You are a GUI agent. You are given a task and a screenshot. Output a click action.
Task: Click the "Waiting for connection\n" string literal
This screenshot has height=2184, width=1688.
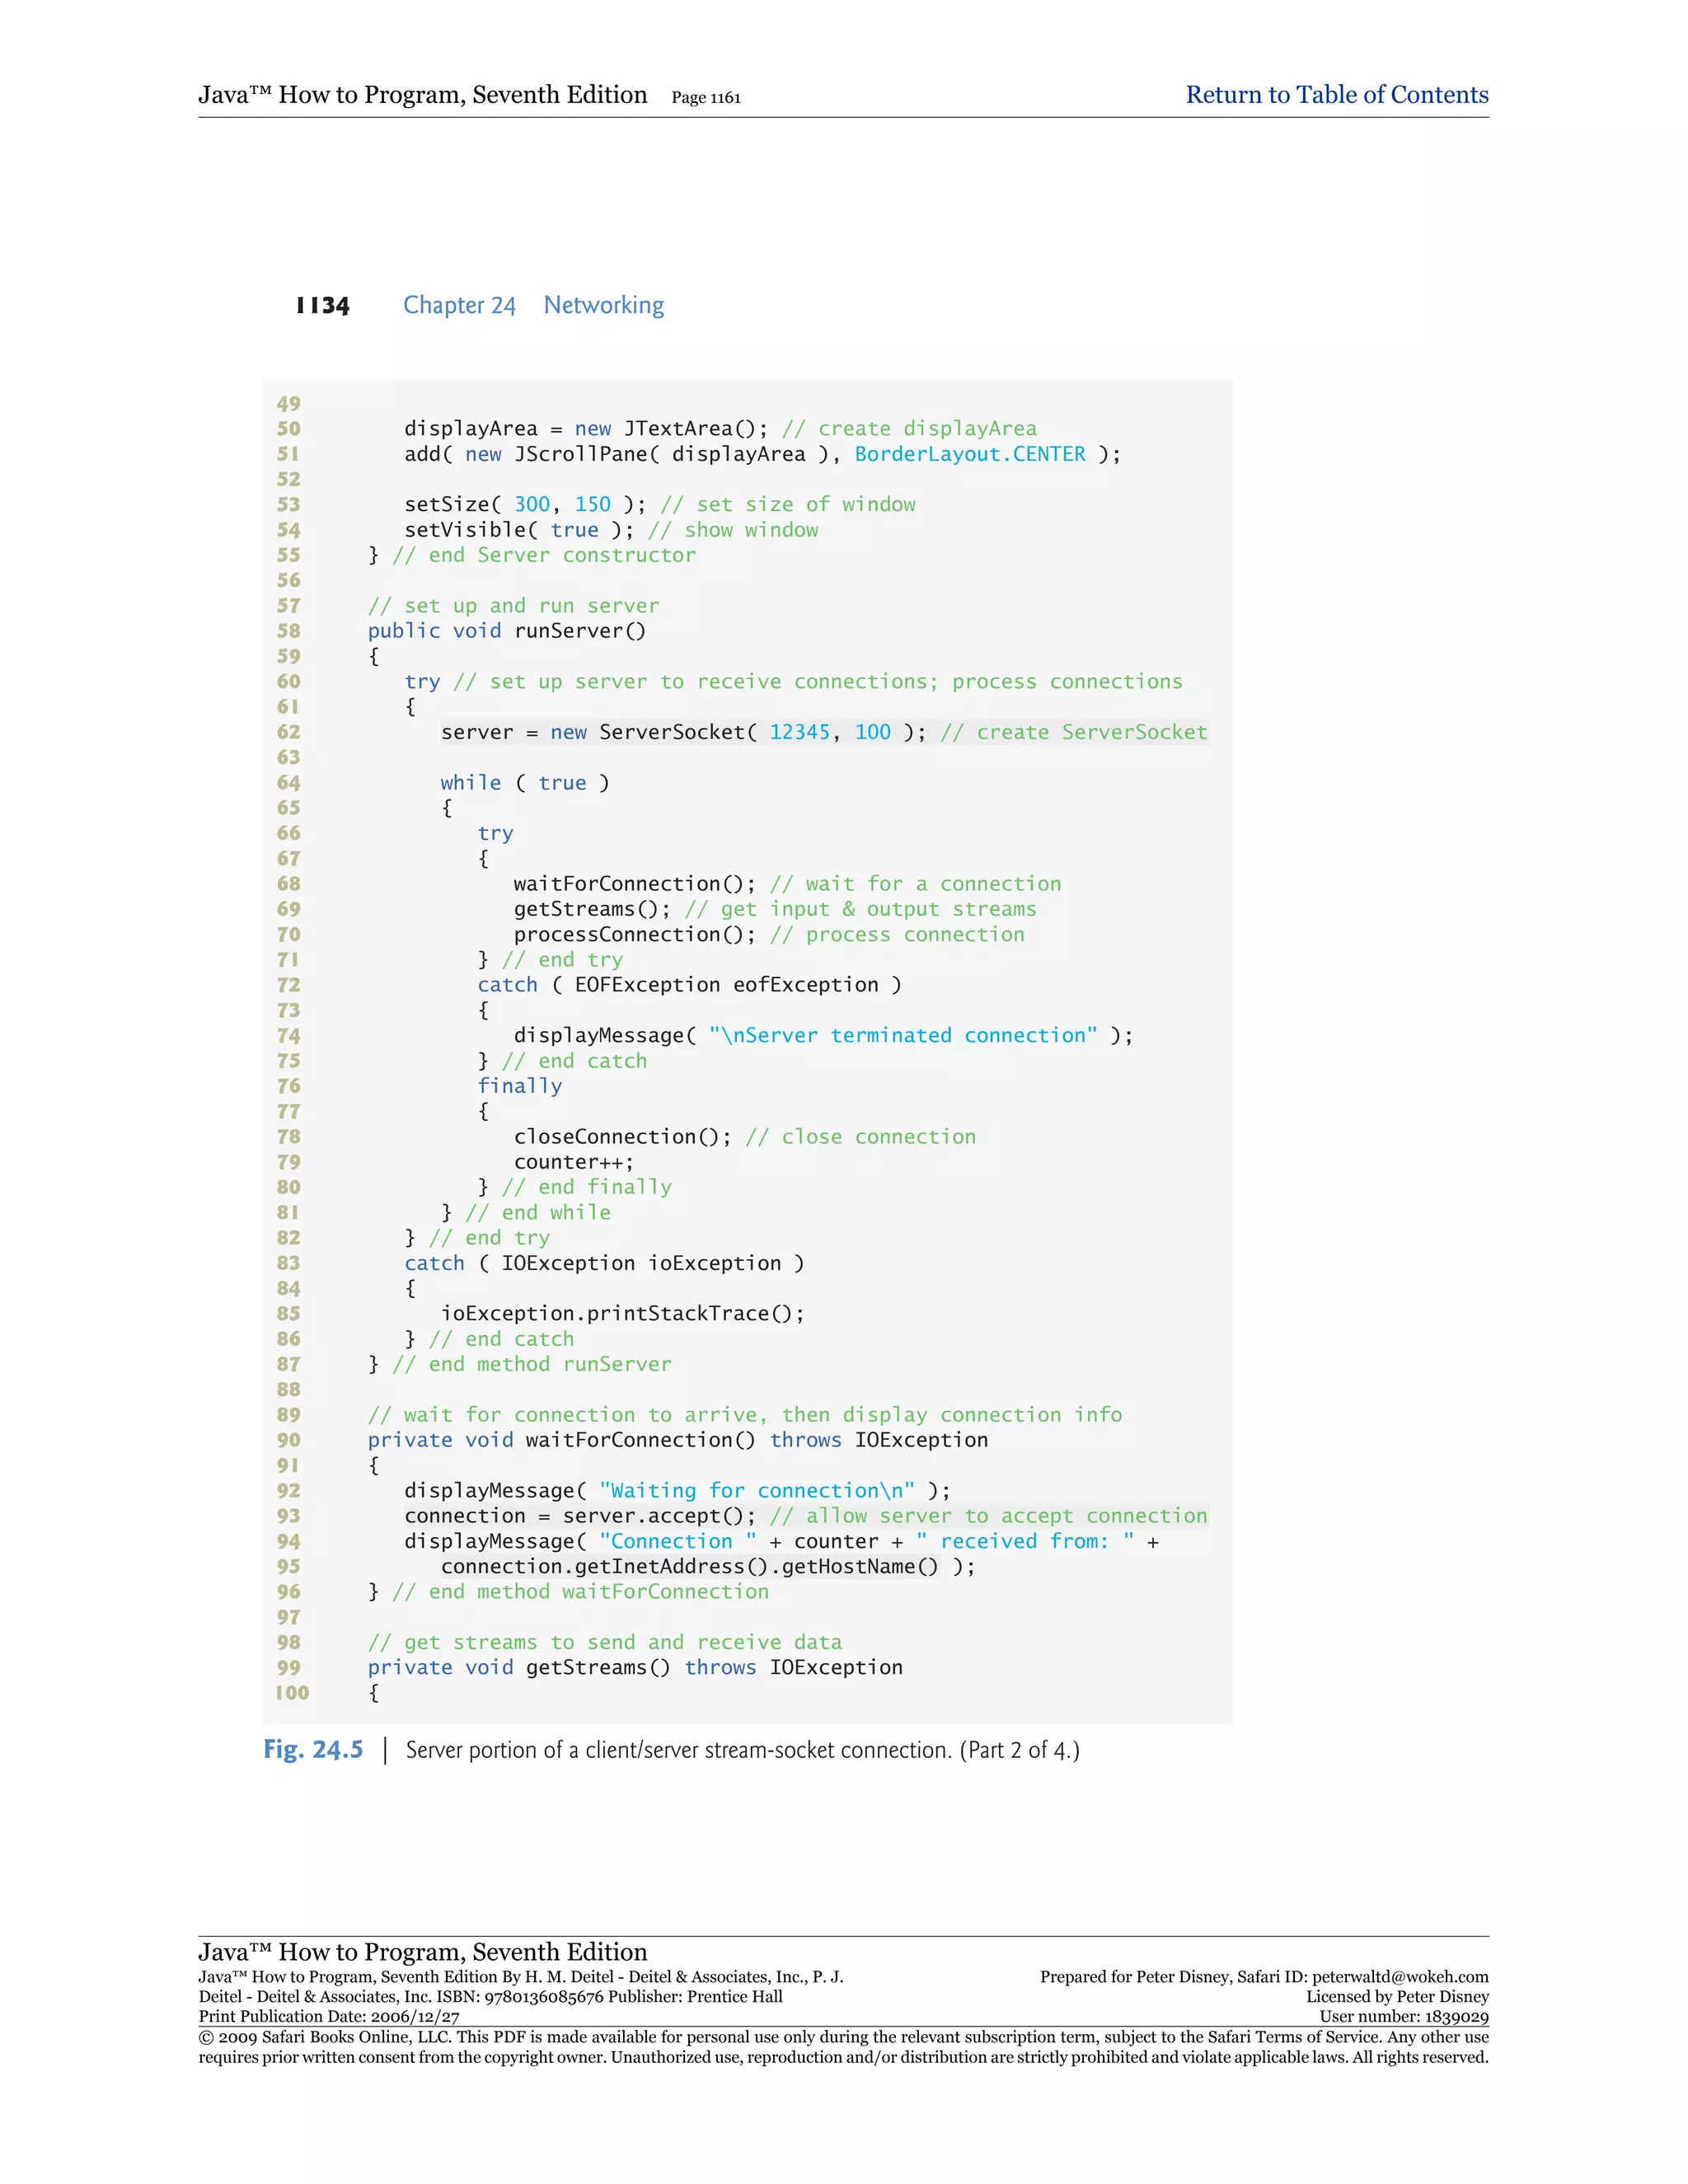tap(756, 1491)
